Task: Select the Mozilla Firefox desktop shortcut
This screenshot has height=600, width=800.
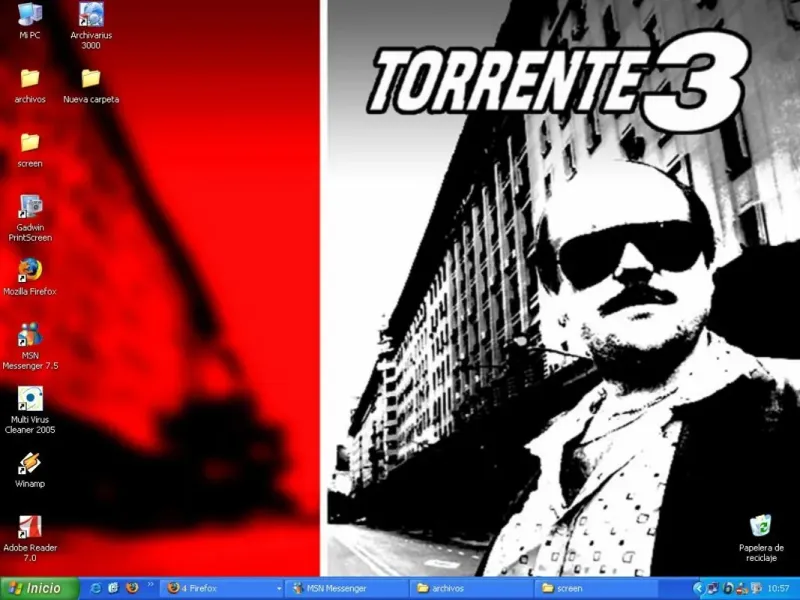Action: pyautogui.click(x=30, y=277)
